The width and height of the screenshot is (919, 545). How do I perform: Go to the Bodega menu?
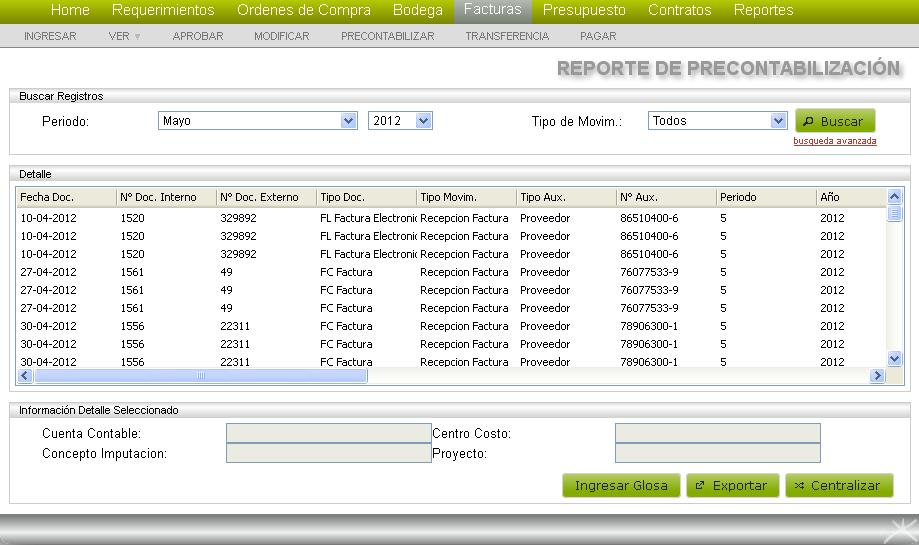point(418,10)
